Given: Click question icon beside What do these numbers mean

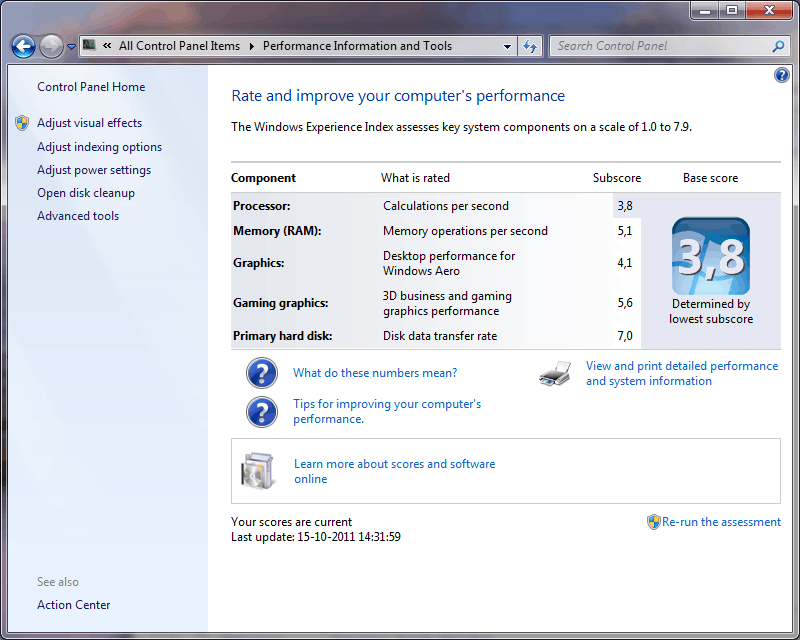Looking at the screenshot, I should click(262, 373).
